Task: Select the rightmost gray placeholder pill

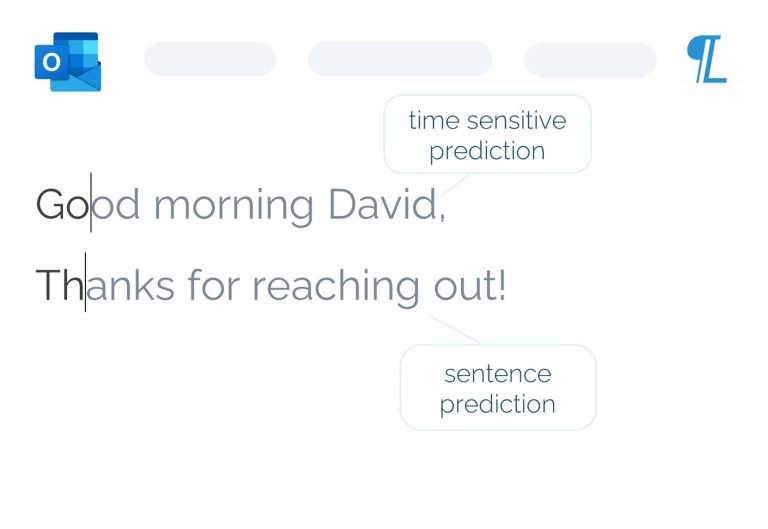Action: (590, 59)
